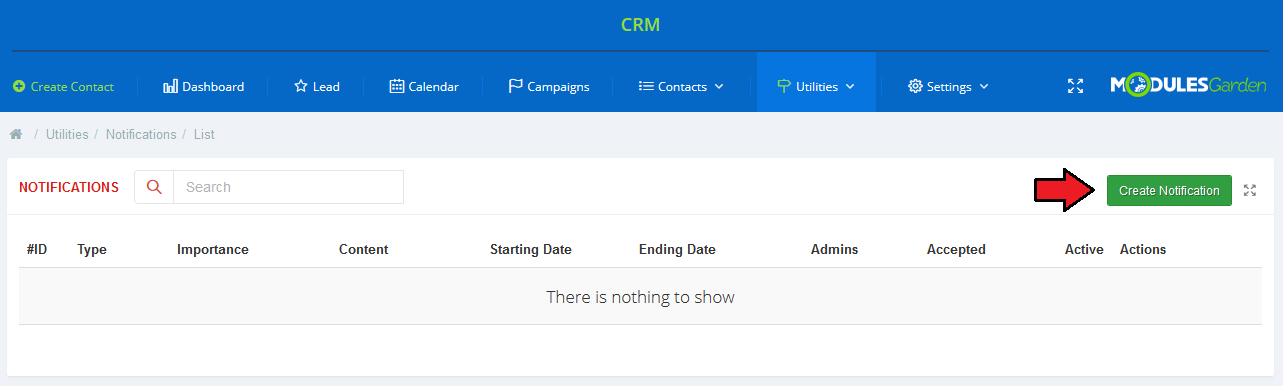Screen dimensions: 1283x386
Task: Click Utilities in the breadcrumb
Action: pyautogui.click(x=67, y=134)
